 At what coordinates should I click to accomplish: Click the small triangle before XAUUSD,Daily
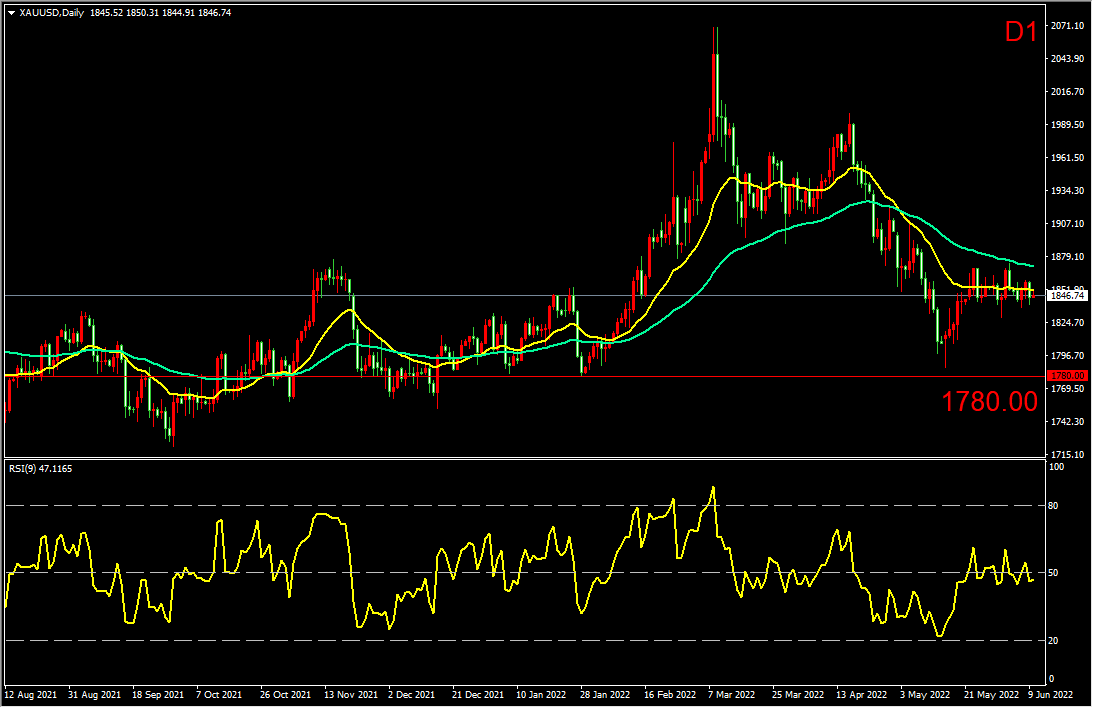point(12,13)
